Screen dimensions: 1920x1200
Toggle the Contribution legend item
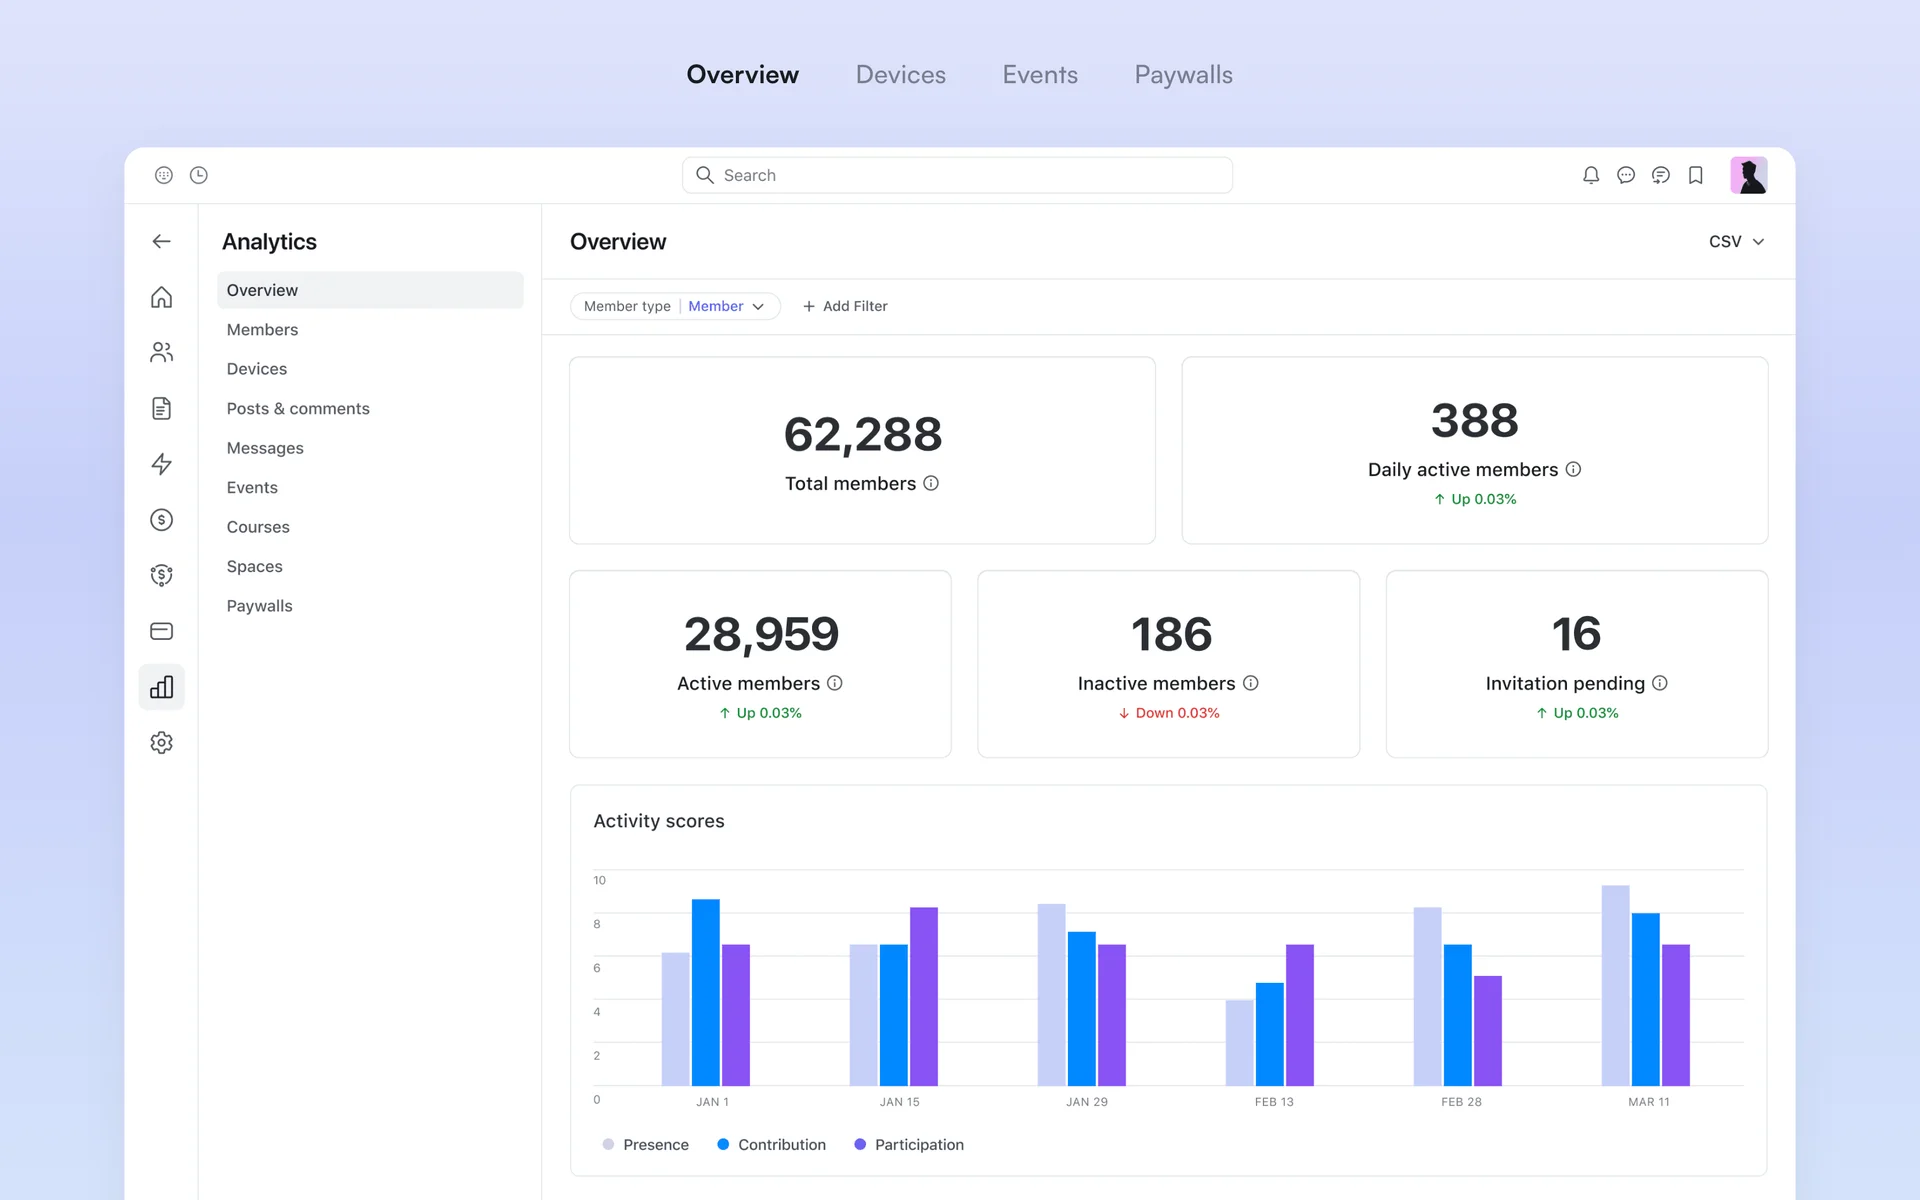[771, 1144]
